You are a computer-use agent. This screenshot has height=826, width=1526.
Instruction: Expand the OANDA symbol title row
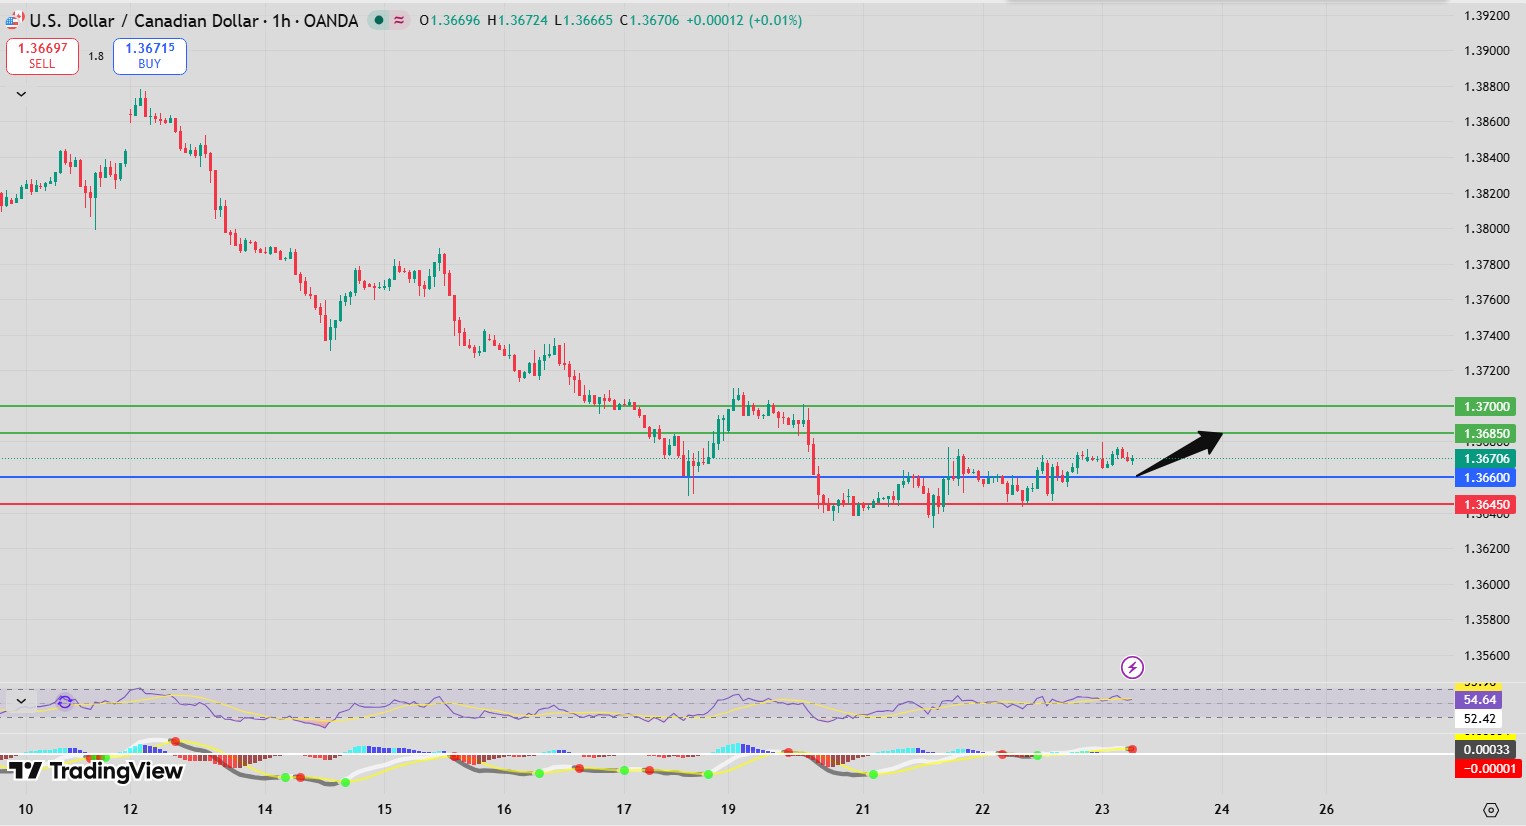point(330,20)
